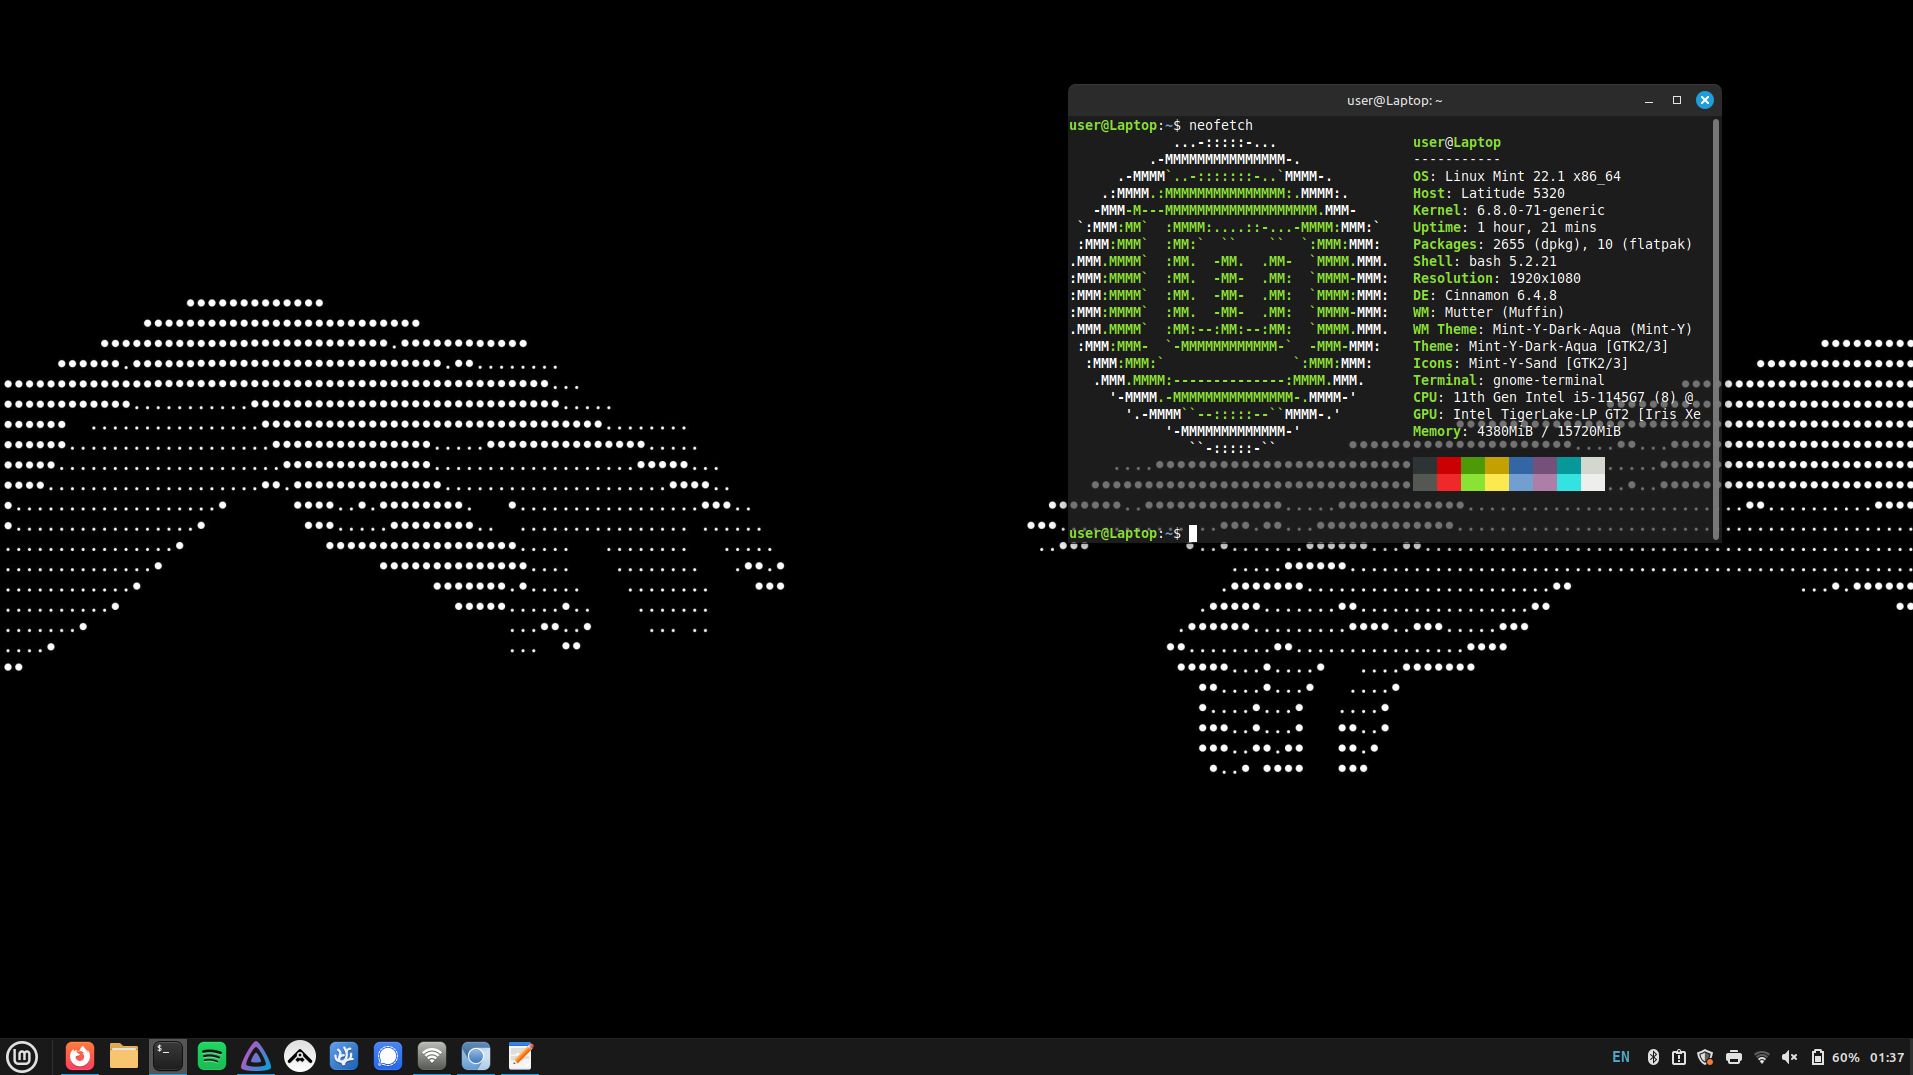This screenshot has width=1913, height=1075.
Task: Click the yellow block in the lower palette row
Action: click(x=1497, y=482)
